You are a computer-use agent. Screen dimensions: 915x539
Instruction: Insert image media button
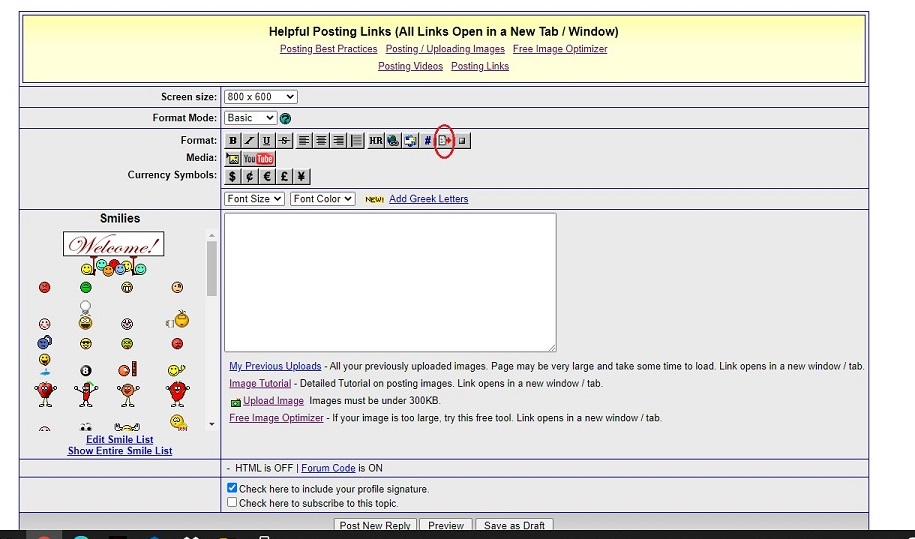coord(232,159)
